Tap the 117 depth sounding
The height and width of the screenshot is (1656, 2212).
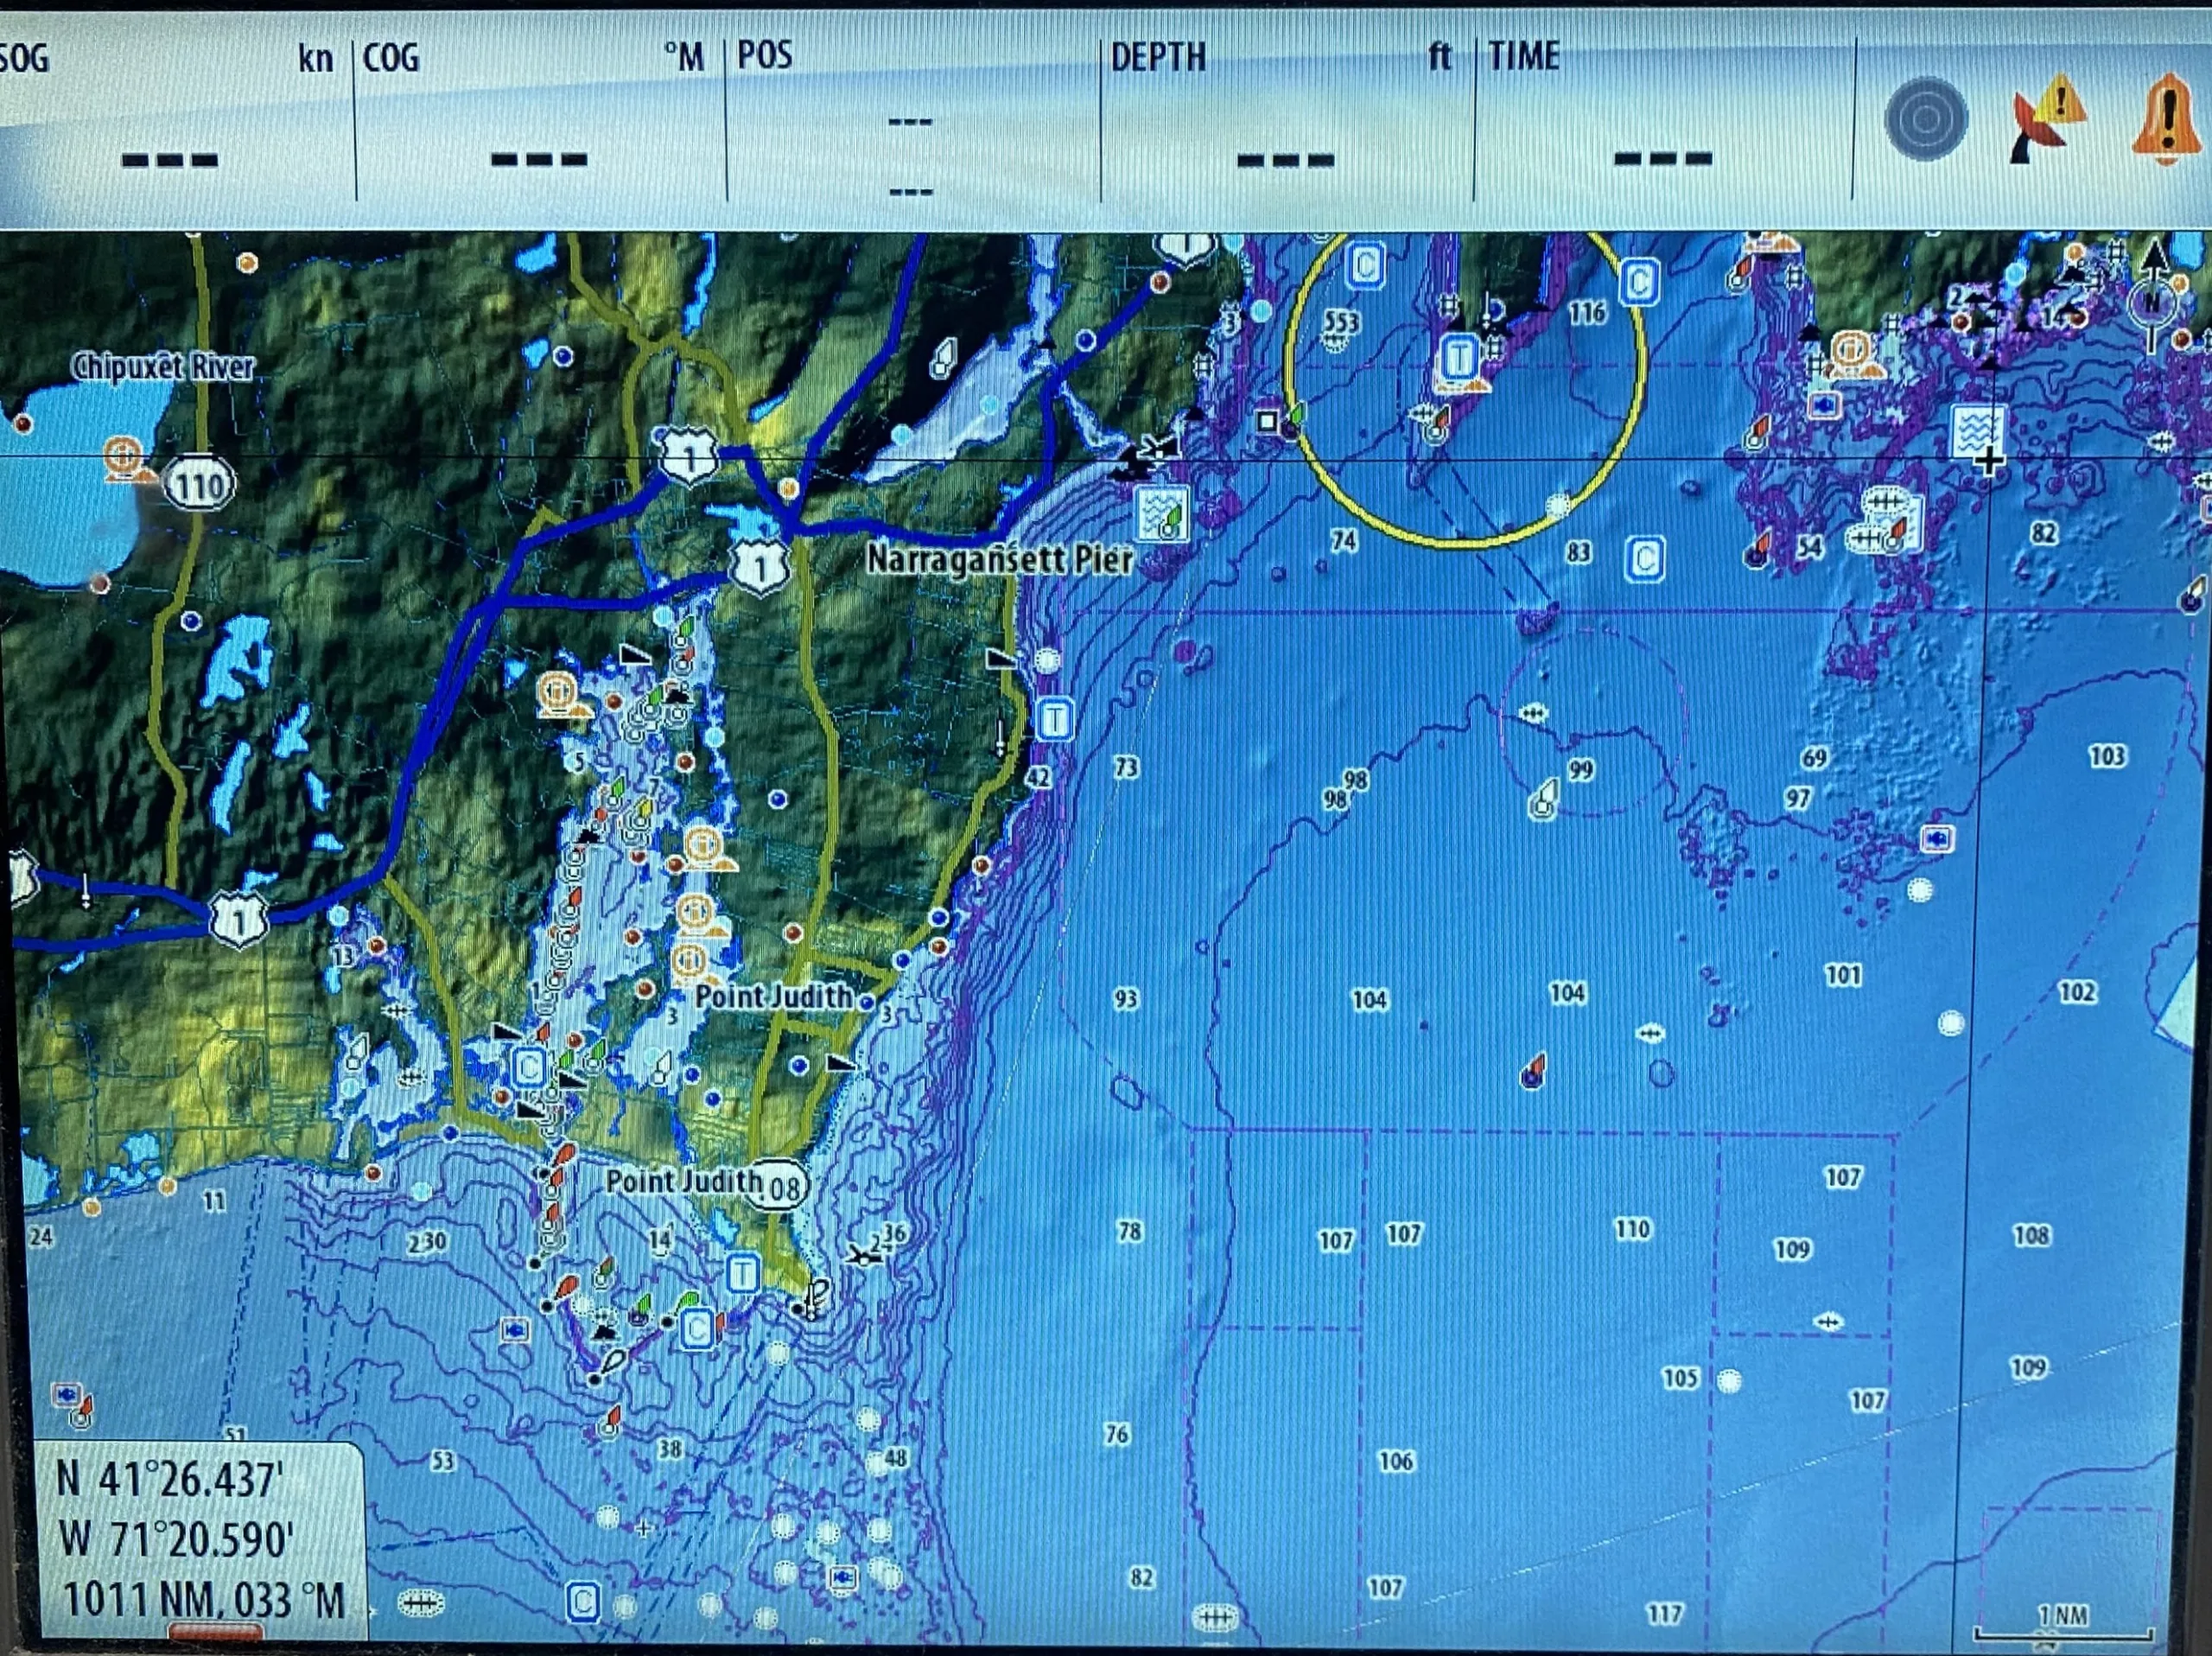pyautogui.click(x=1664, y=1612)
